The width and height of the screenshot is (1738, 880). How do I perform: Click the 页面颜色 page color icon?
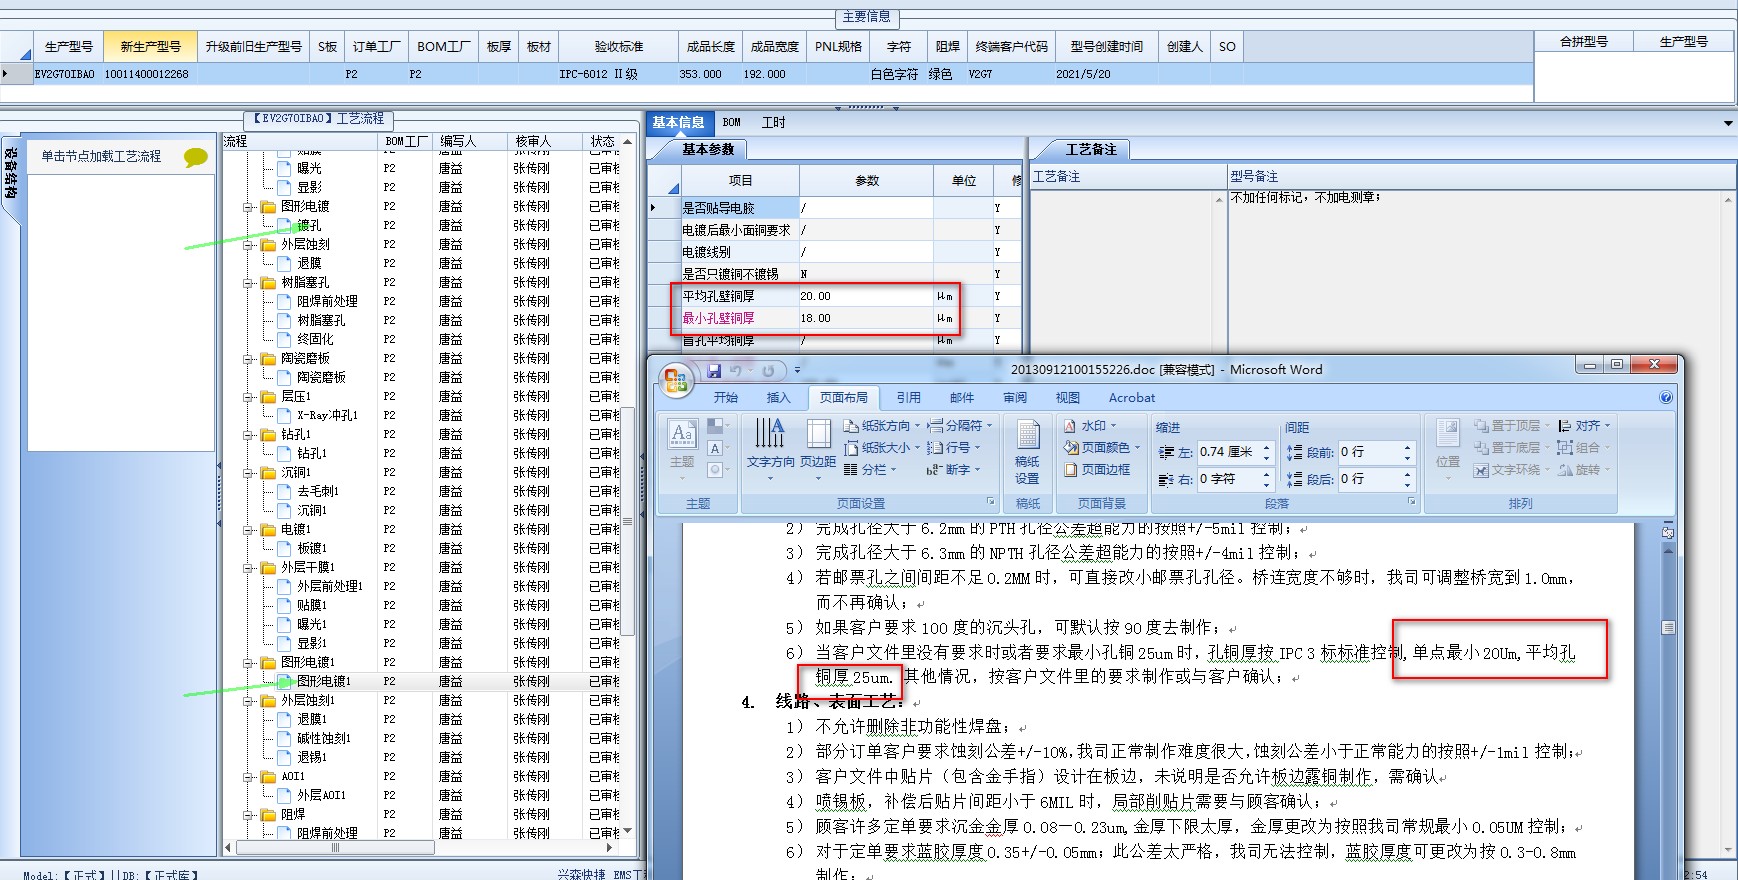(x=1070, y=448)
